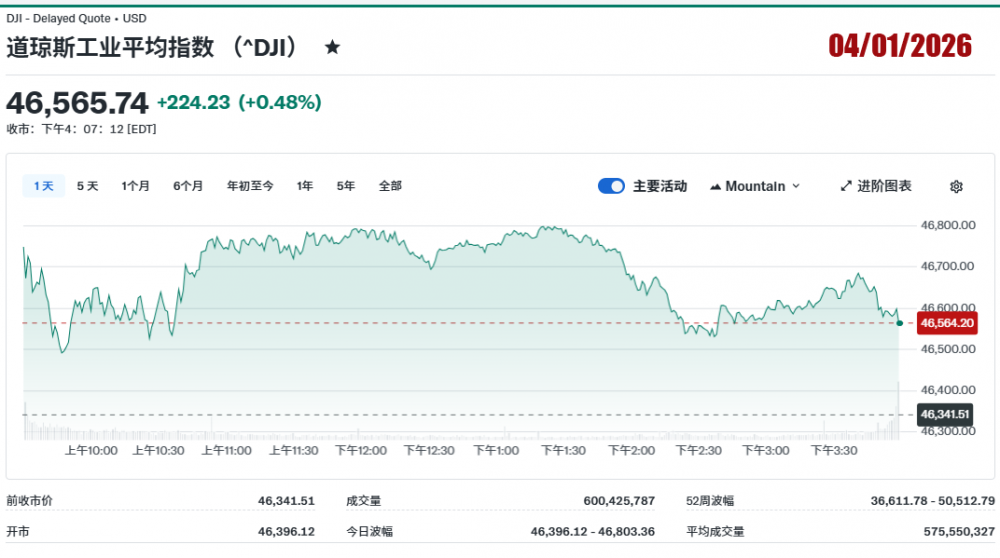The width and height of the screenshot is (1000, 558).
Task: Click the expand arrows icon for advanced chart
Action: pyautogui.click(x=846, y=186)
